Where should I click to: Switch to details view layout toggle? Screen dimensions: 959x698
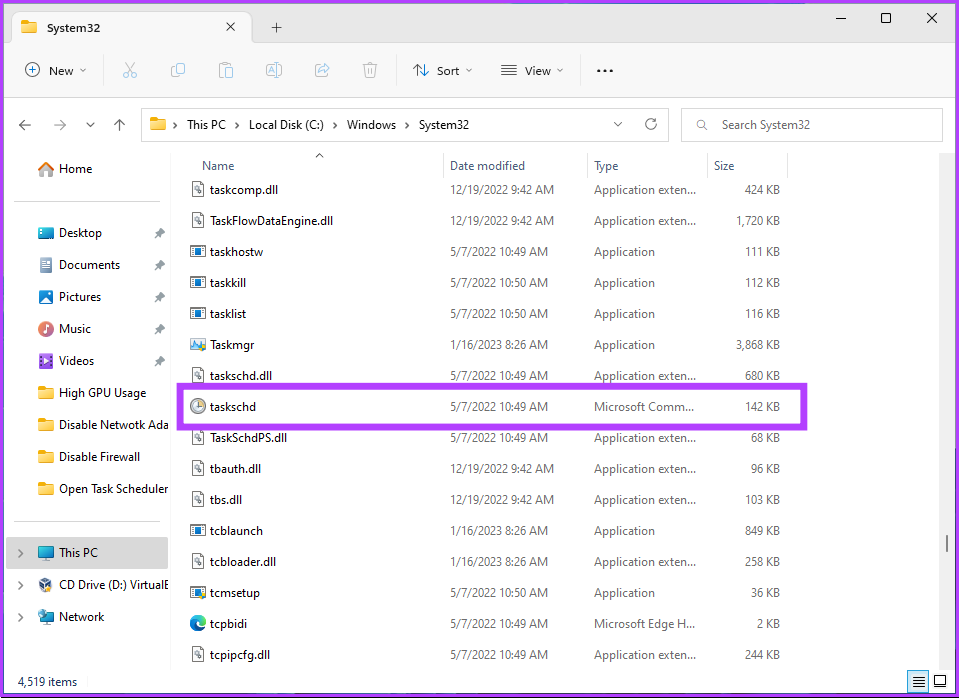[918, 682]
